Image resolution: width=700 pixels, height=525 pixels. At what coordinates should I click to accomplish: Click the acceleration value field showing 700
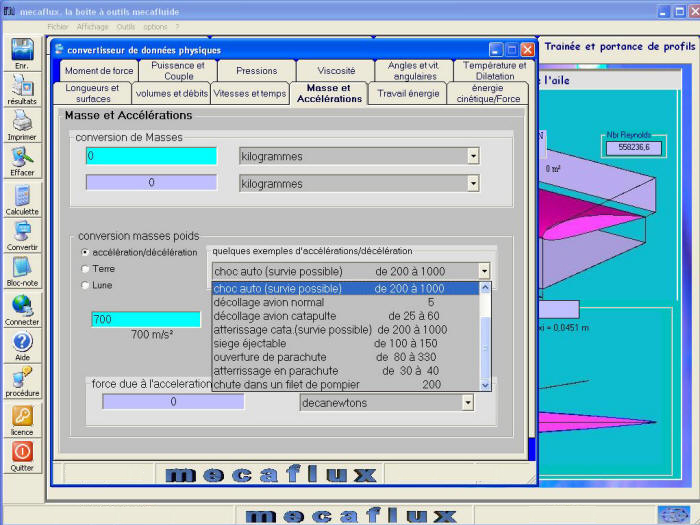[x=145, y=319]
